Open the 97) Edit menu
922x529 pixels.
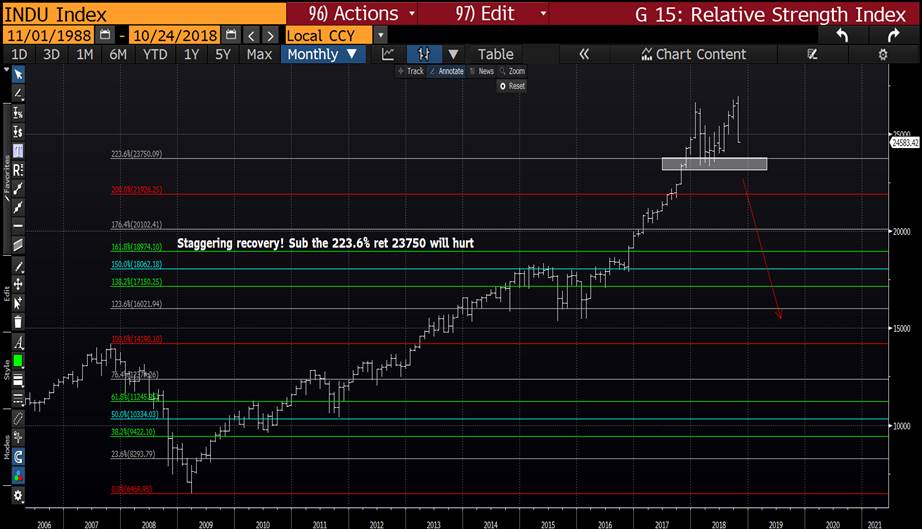500,14
